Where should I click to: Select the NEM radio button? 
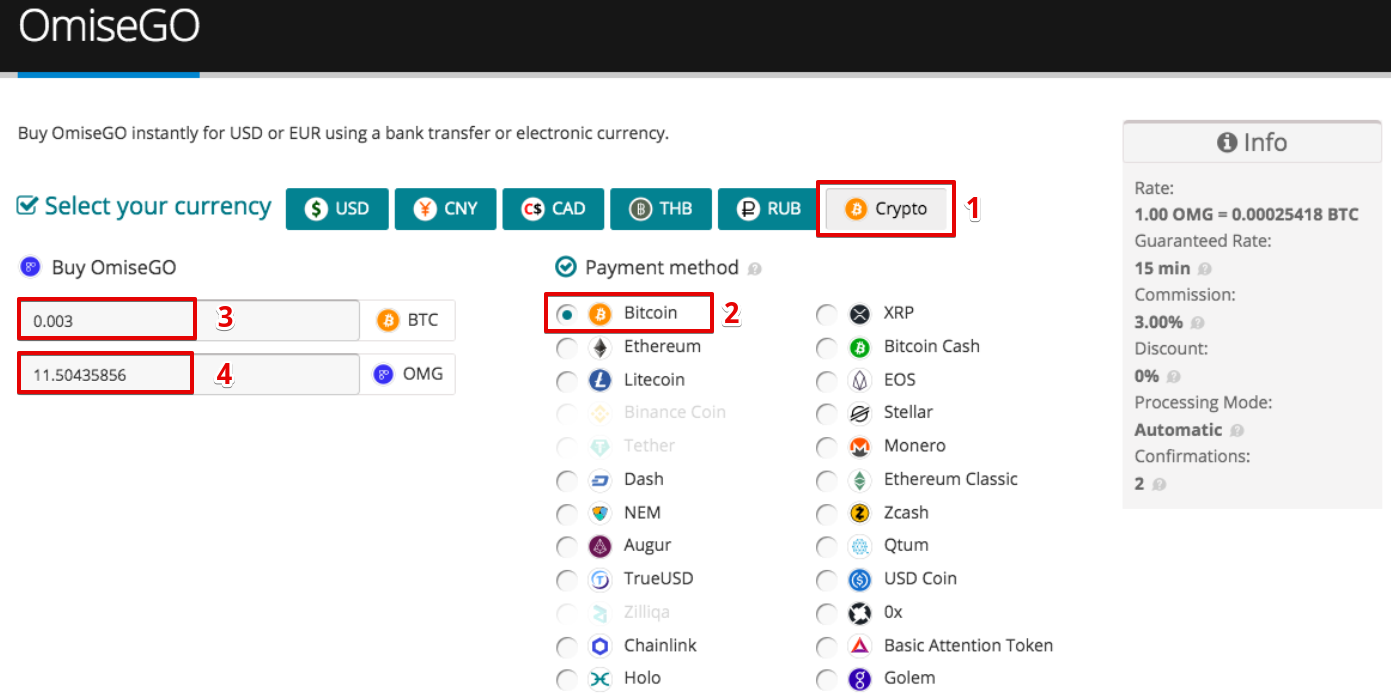tap(567, 514)
